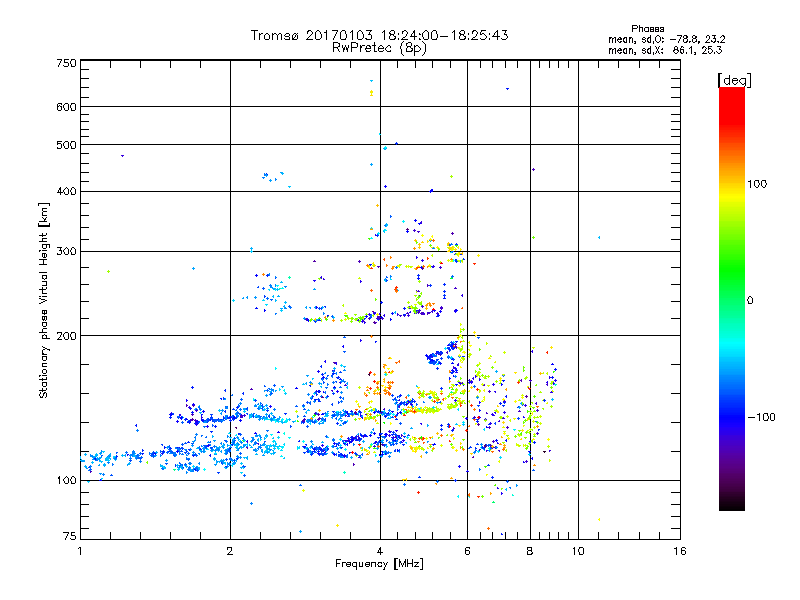Click 'mean, sd,X: 86.1, 25.3' text
Viewport: 800px width, 600px height.
pos(665,50)
